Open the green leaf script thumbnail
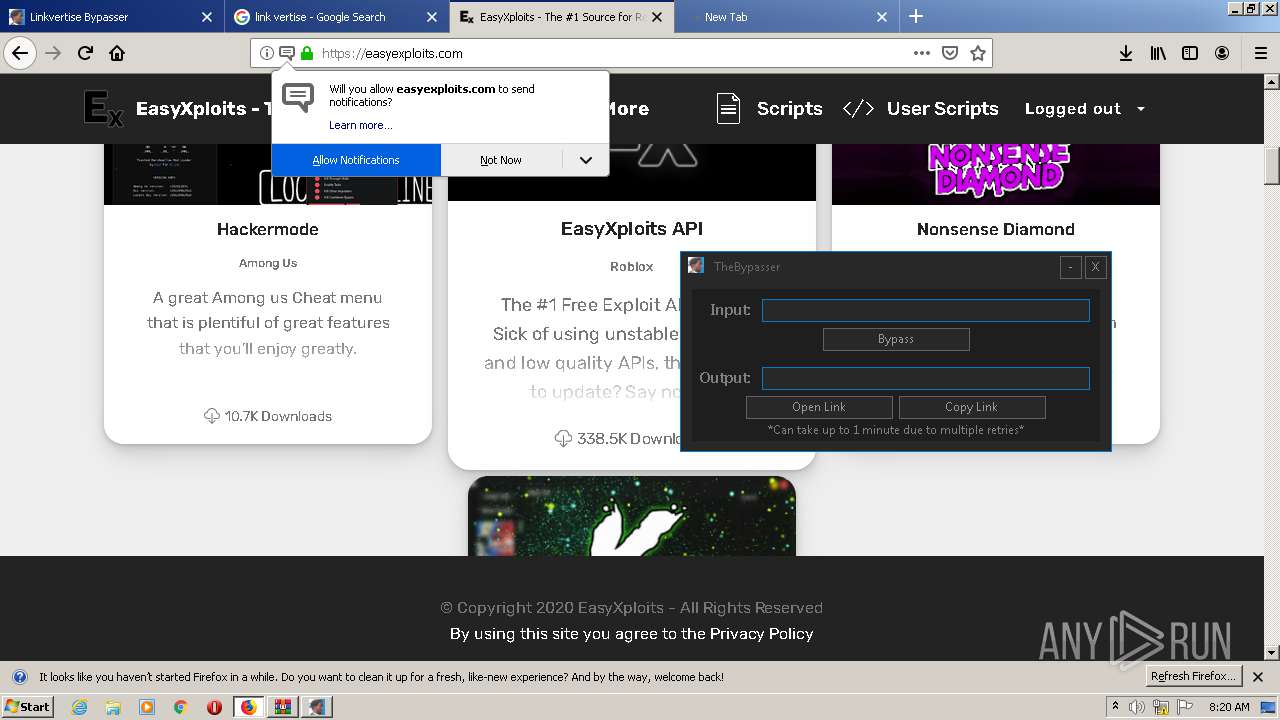The width and height of the screenshot is (1280, 720). pos(632,516)
